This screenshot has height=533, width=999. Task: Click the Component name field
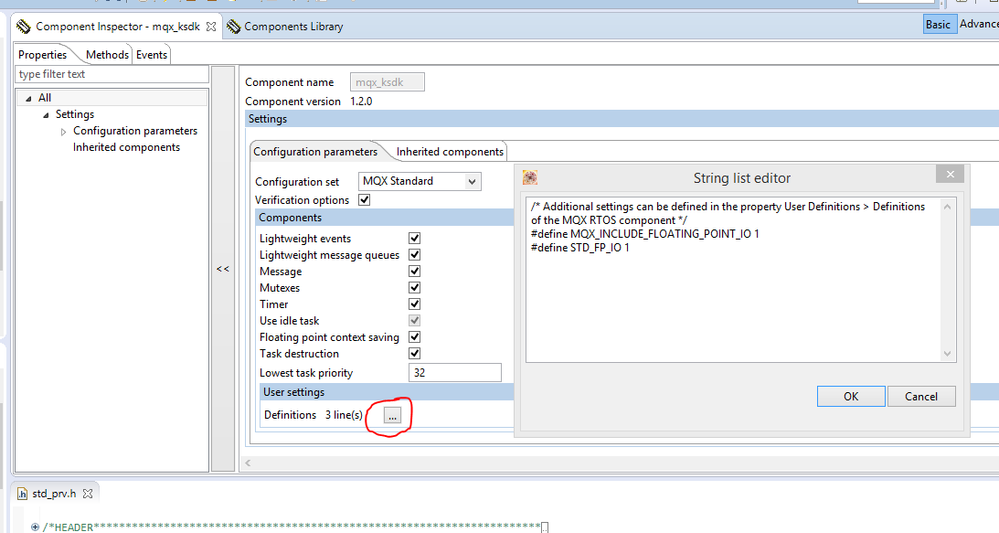387,82
